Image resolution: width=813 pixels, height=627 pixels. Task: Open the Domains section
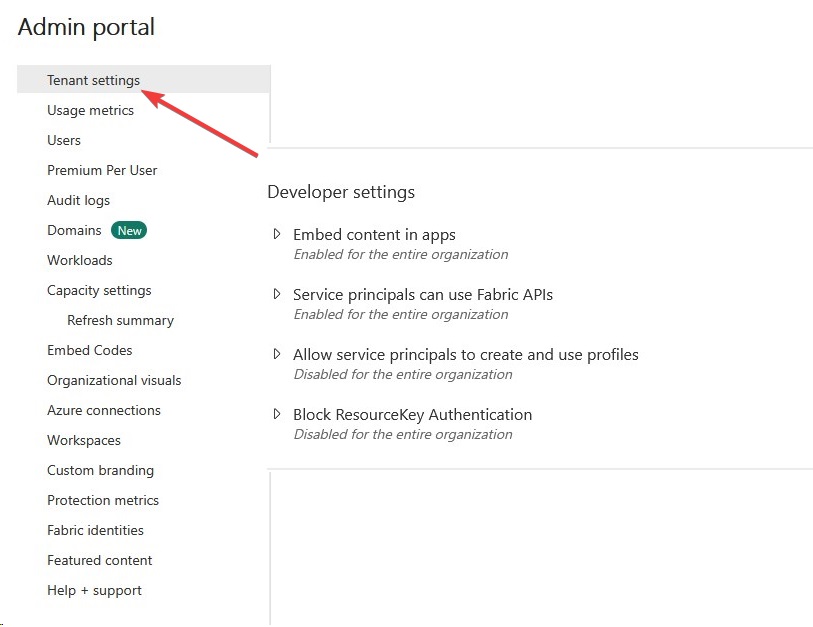click(x=74, y=230)
